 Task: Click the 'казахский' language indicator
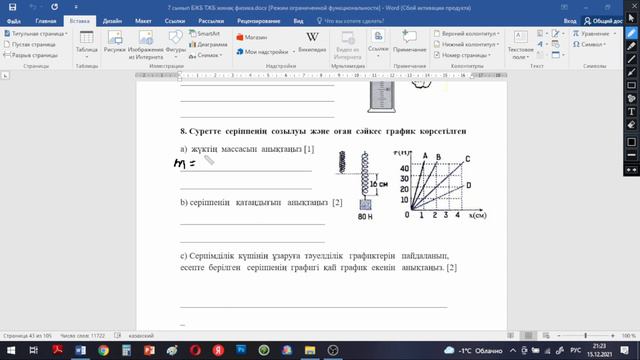pyautogui.click(x=141, y=336)
